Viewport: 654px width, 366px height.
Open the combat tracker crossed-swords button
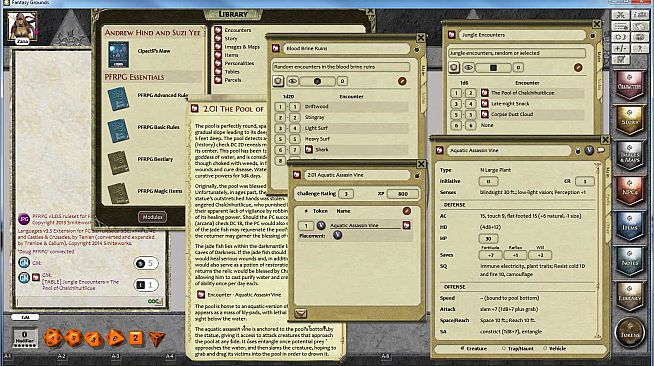[x=620, y=15]
